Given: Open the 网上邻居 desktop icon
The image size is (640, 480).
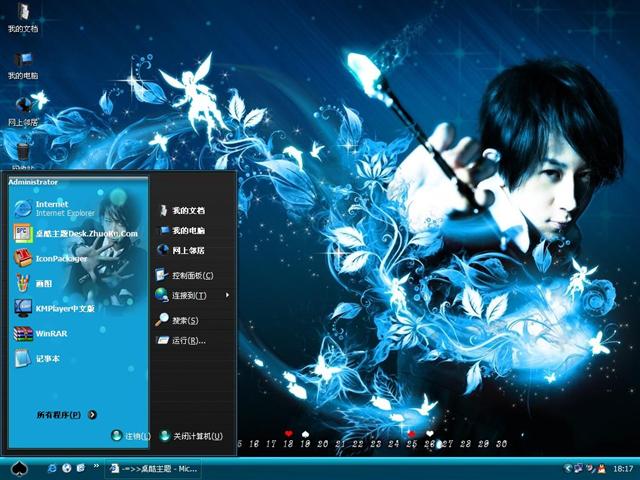Looking at the screenshot, I should pos(24,111).
